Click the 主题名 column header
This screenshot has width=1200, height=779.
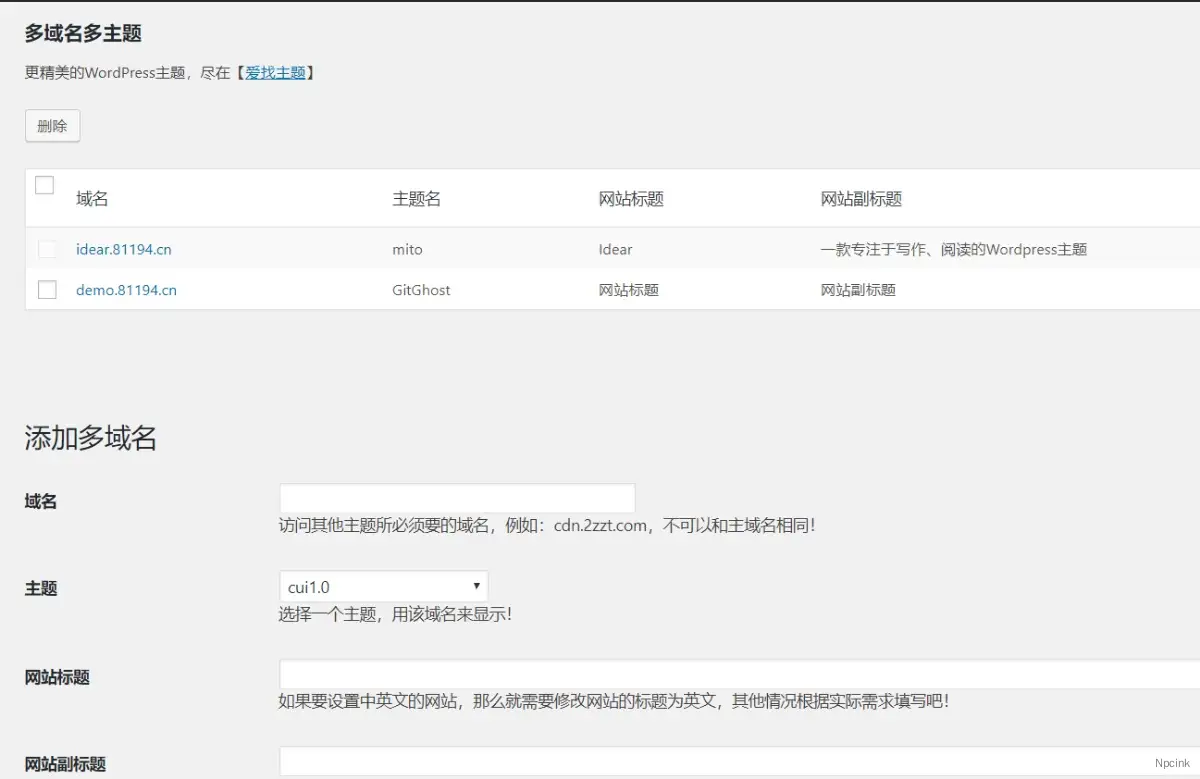416,199
